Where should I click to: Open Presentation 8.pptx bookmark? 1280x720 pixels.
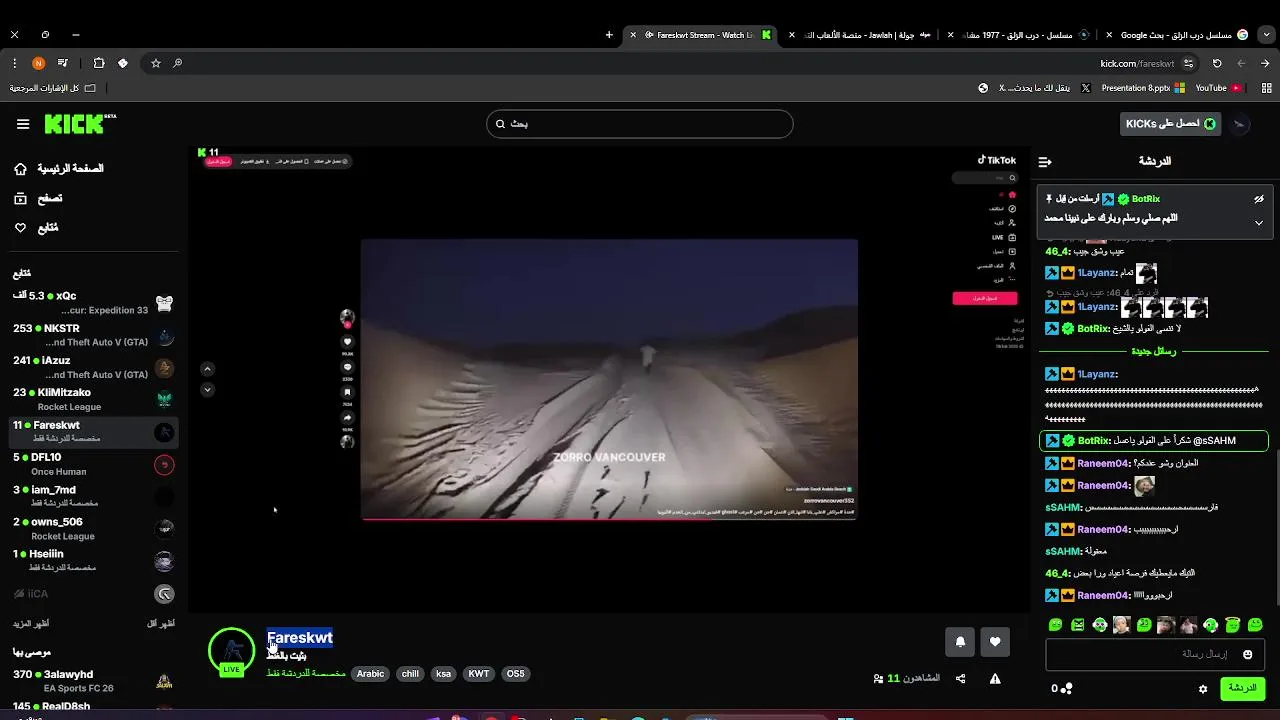click(1143, 88)
